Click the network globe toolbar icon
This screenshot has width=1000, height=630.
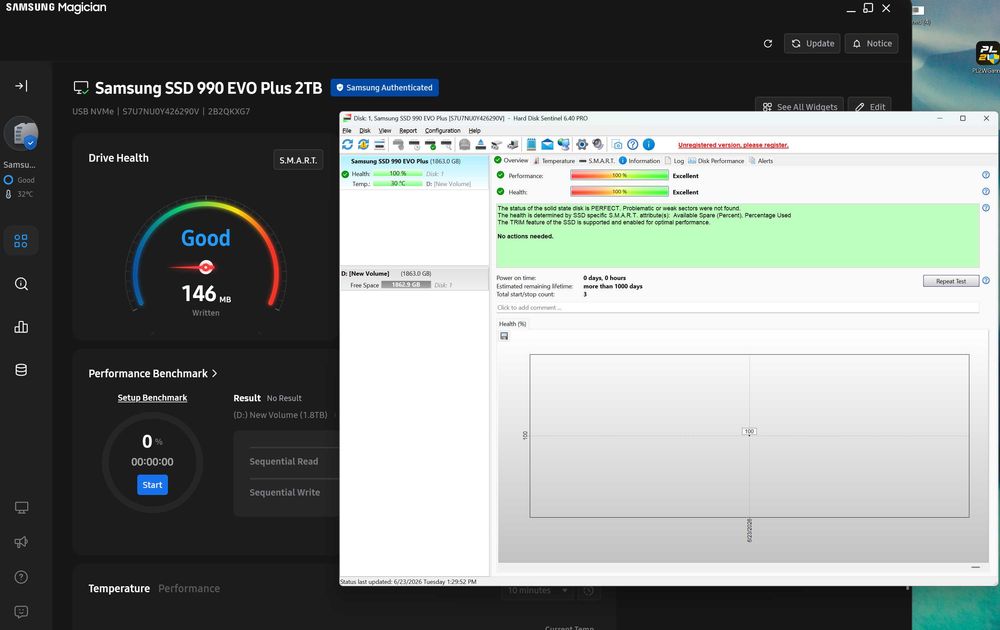(x=563, y=145)
